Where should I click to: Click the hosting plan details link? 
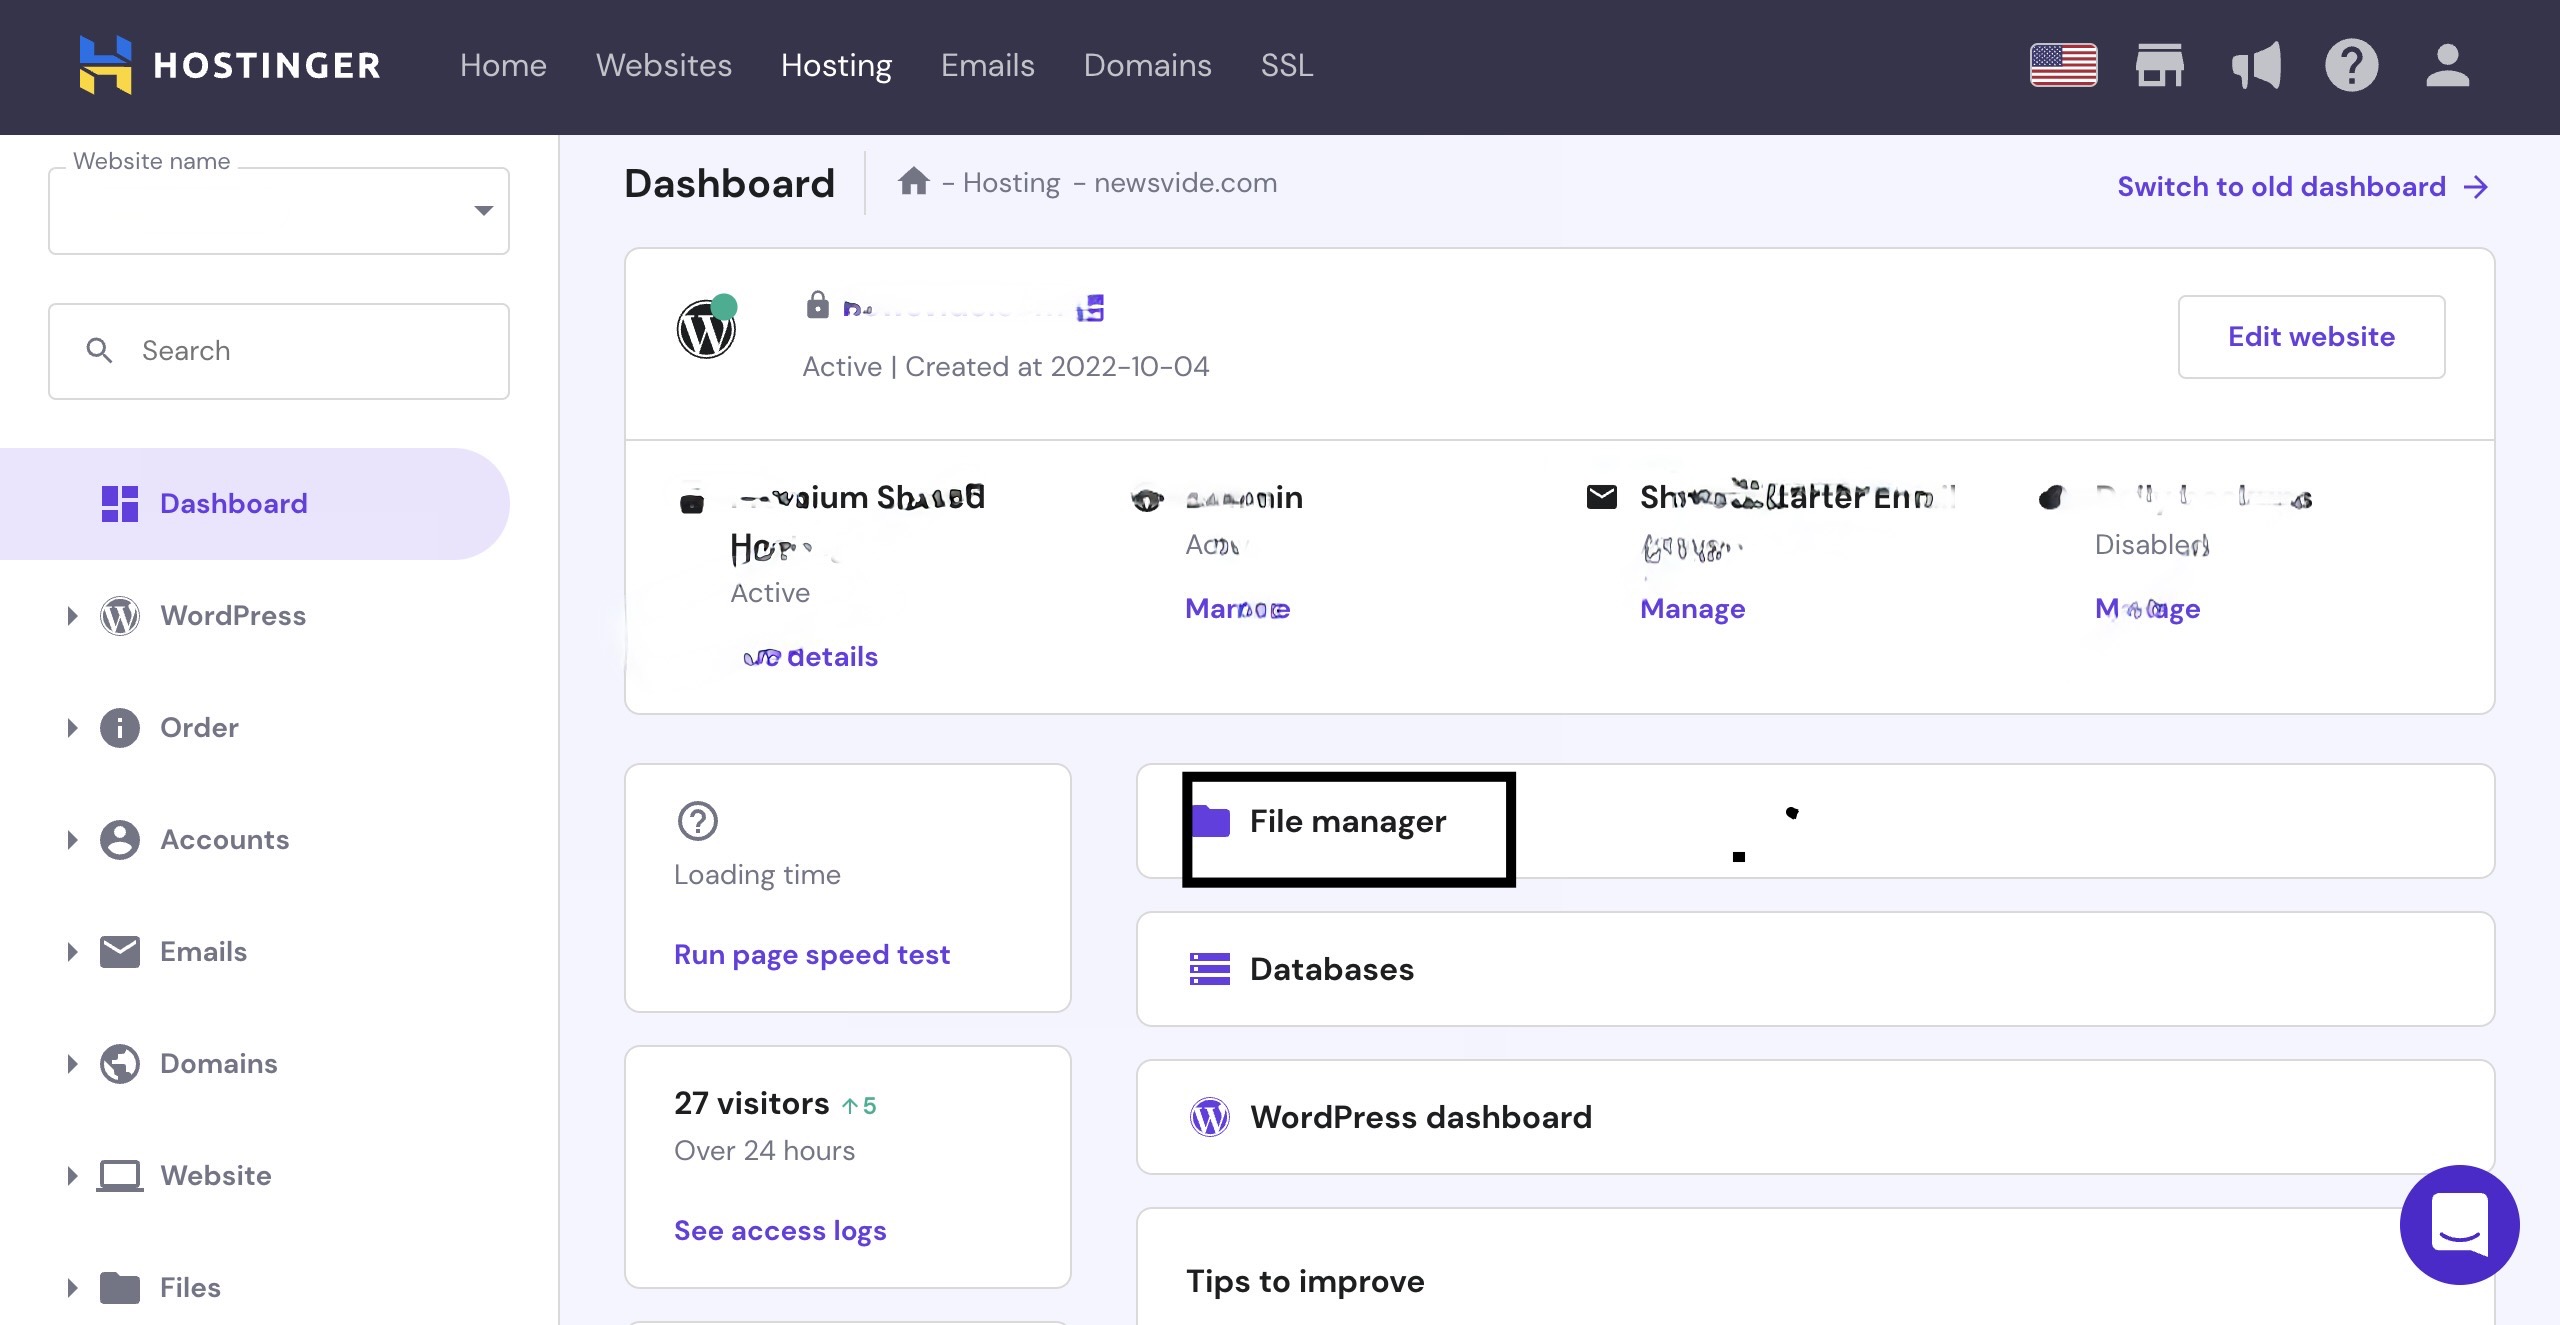click(810, 657)
